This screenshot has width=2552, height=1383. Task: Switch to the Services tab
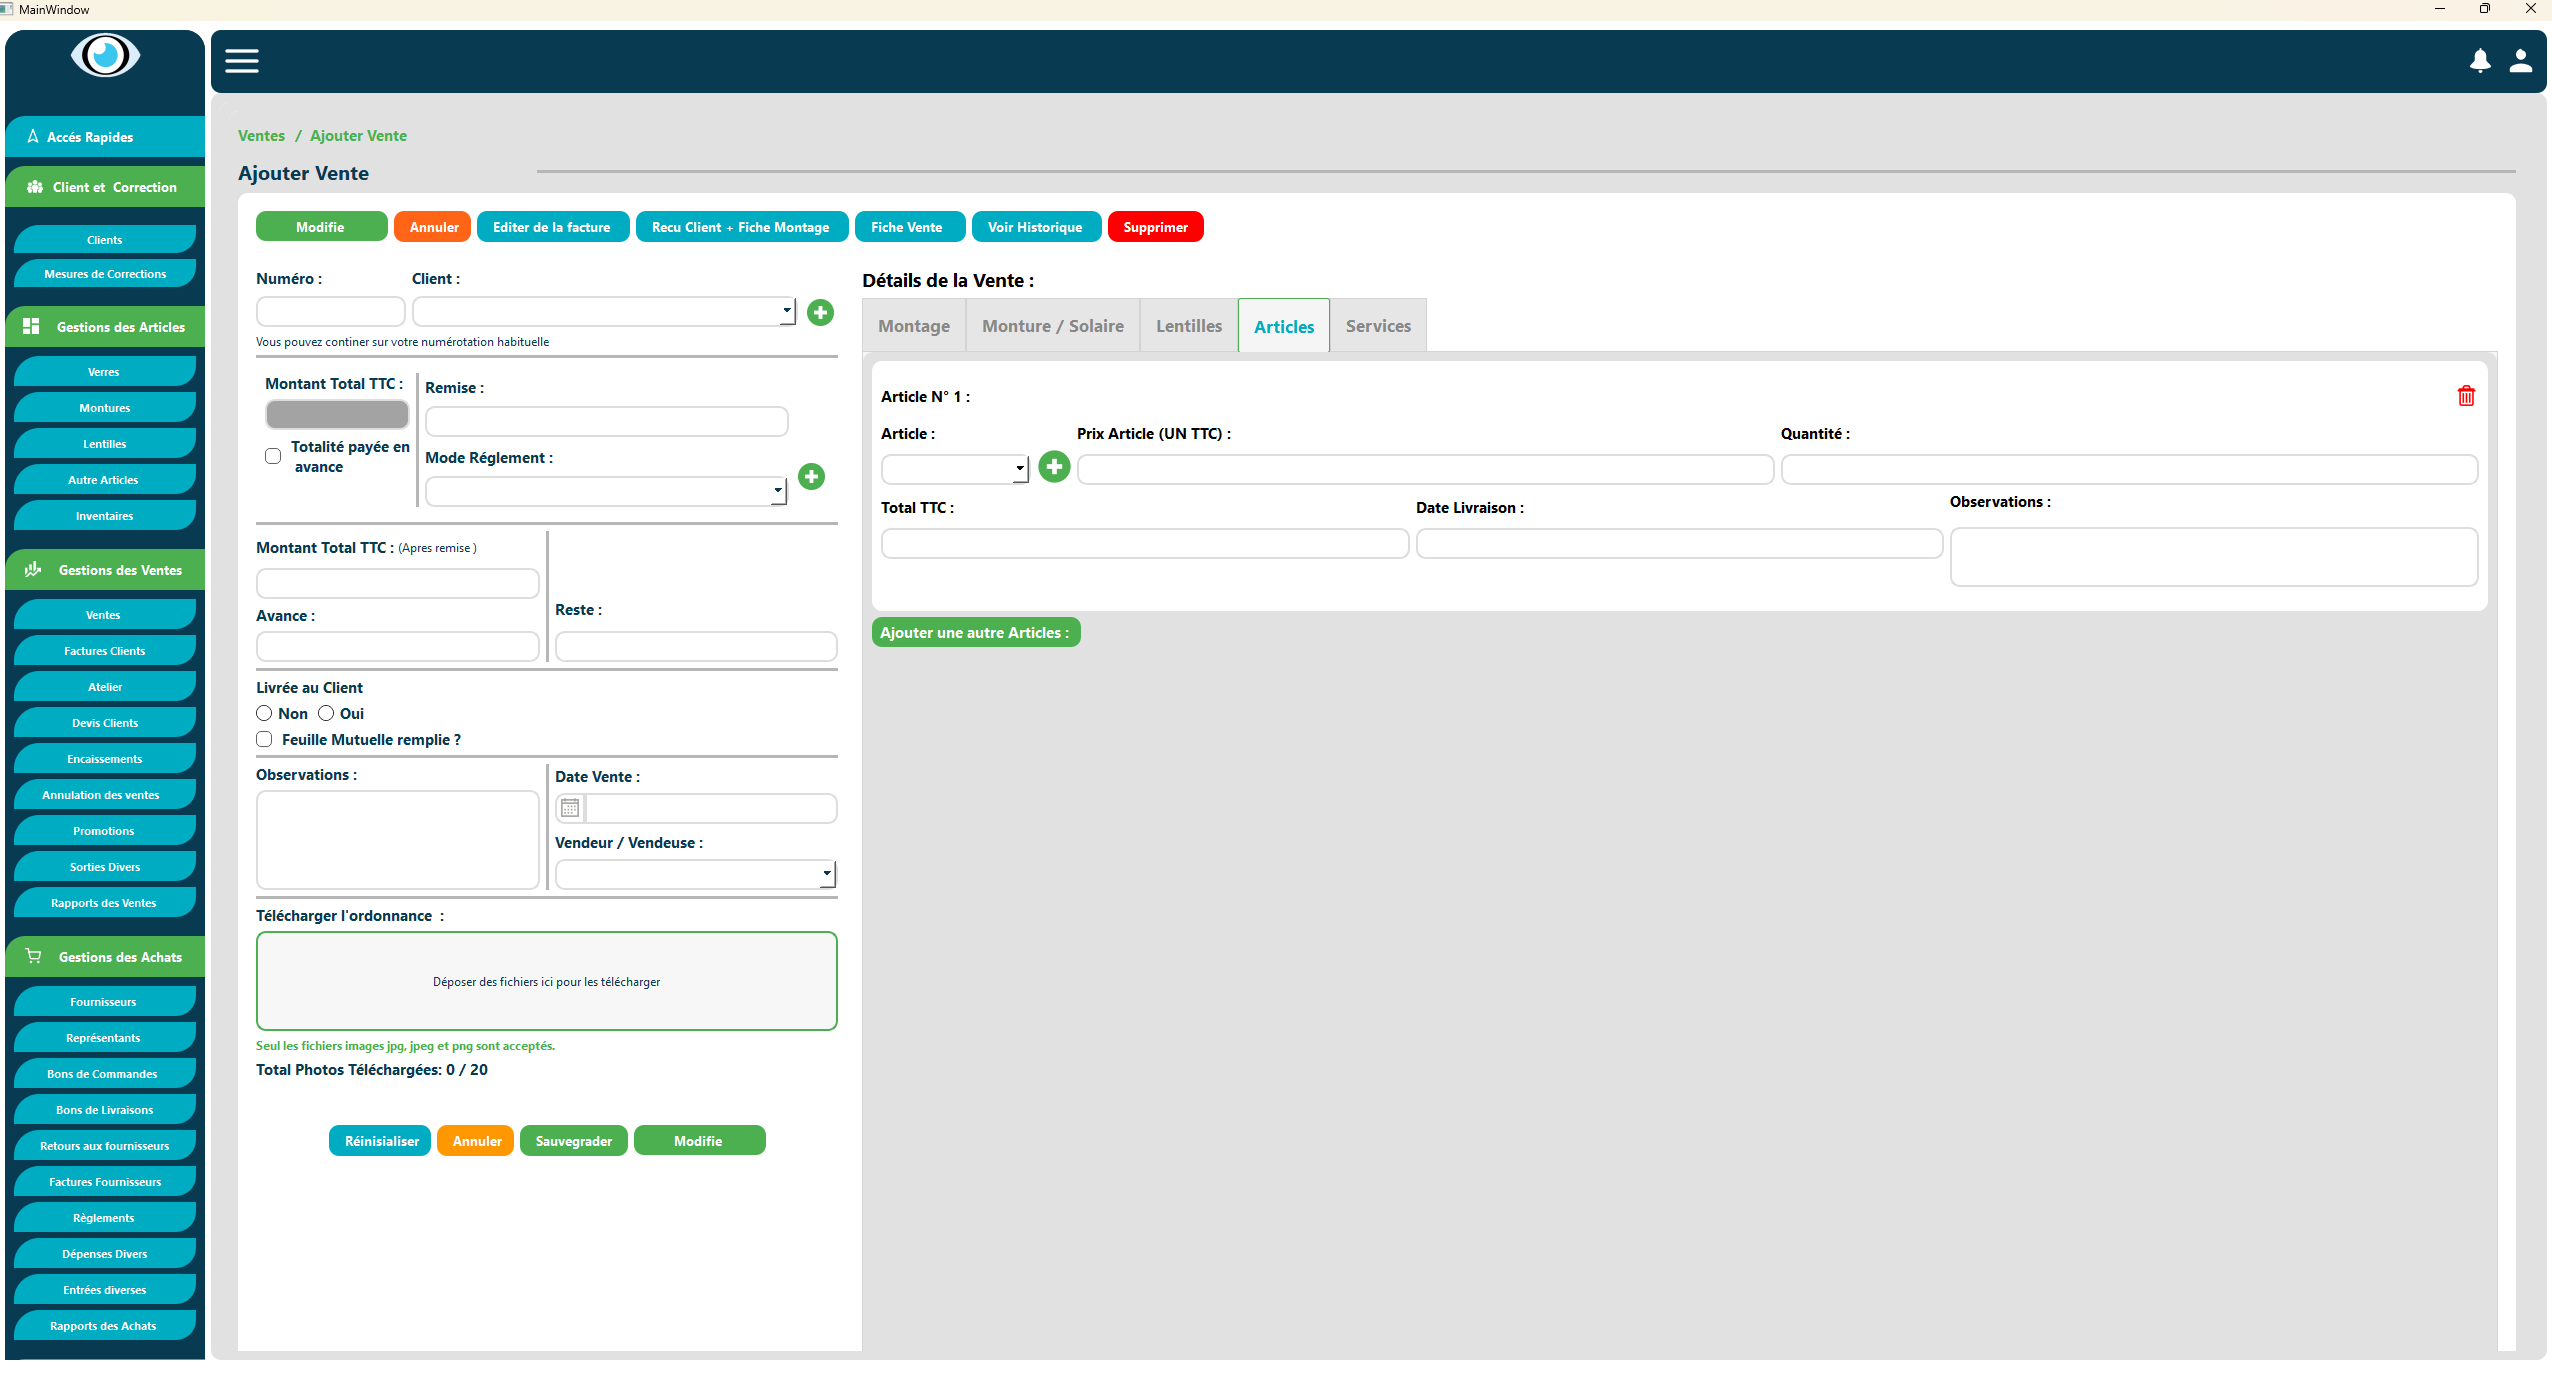tap(1377, 326)
